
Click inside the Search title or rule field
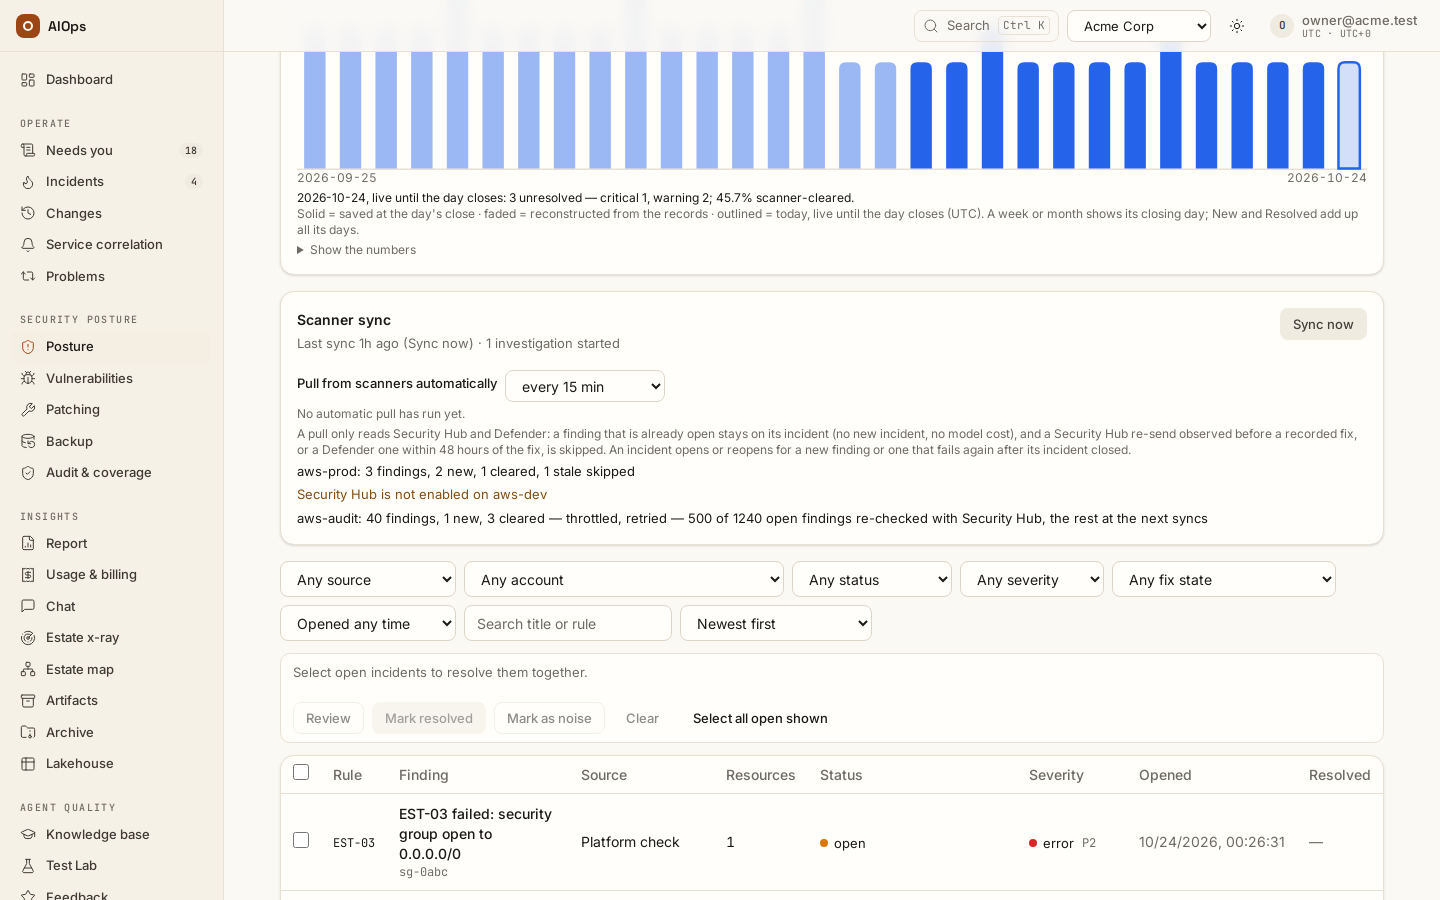568,623
